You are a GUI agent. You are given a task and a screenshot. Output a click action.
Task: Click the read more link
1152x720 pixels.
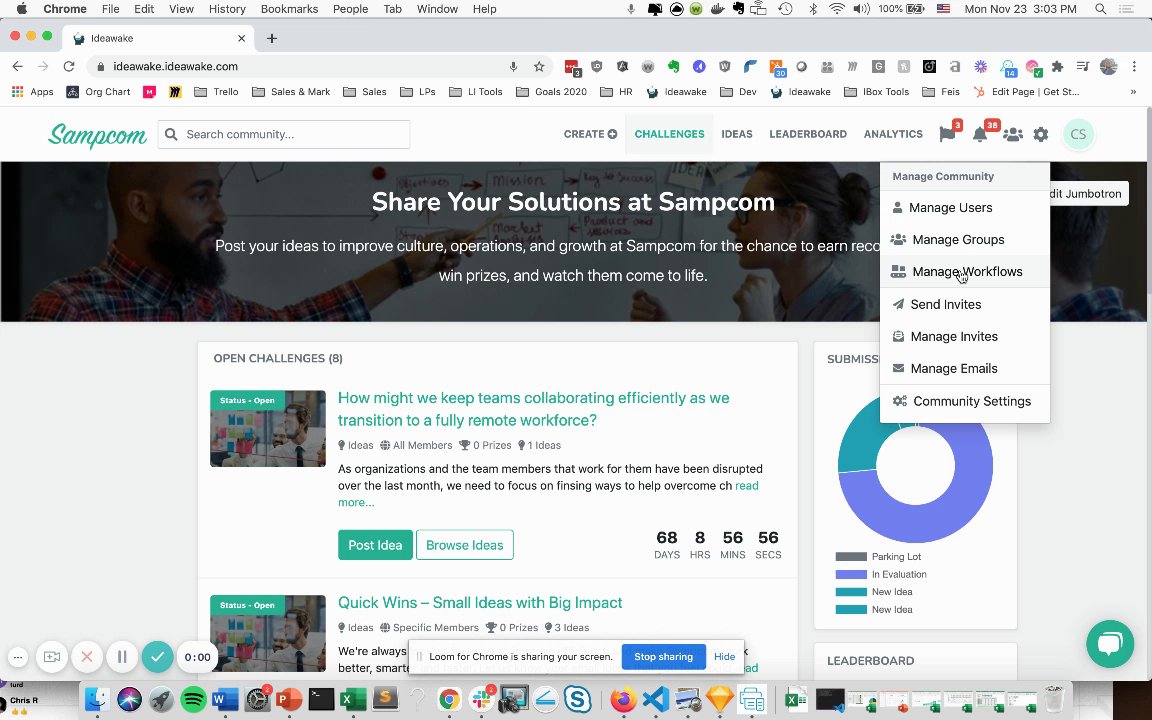coord(746,486)
